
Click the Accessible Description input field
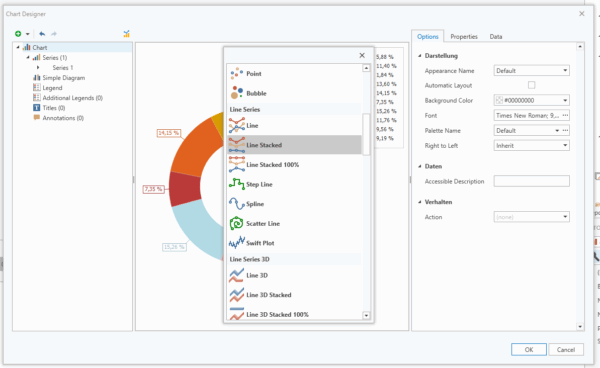tap(532, 181)
